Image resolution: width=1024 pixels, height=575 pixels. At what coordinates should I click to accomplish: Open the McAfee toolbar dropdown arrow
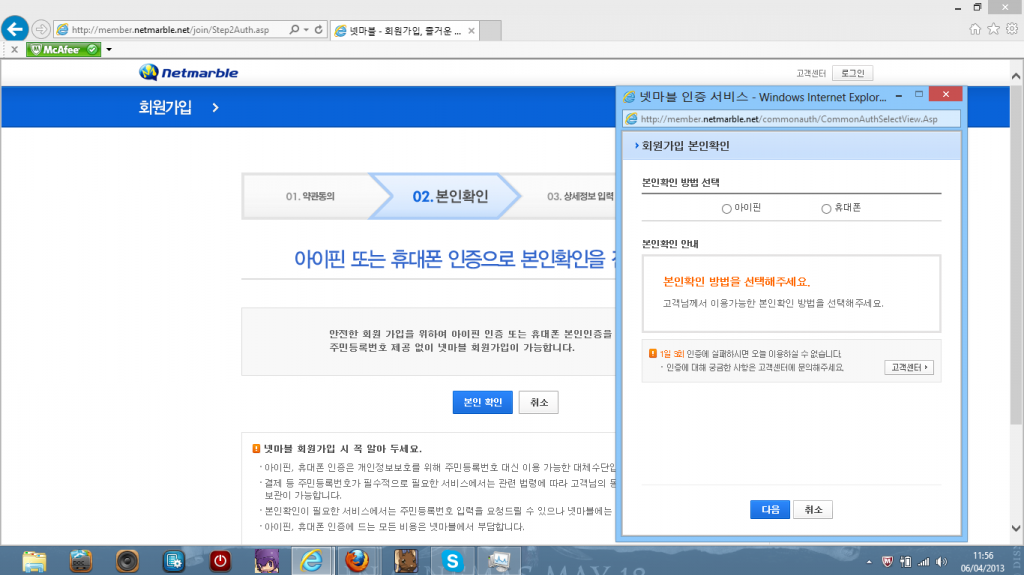pyautogui.click(x=108, y=49)
